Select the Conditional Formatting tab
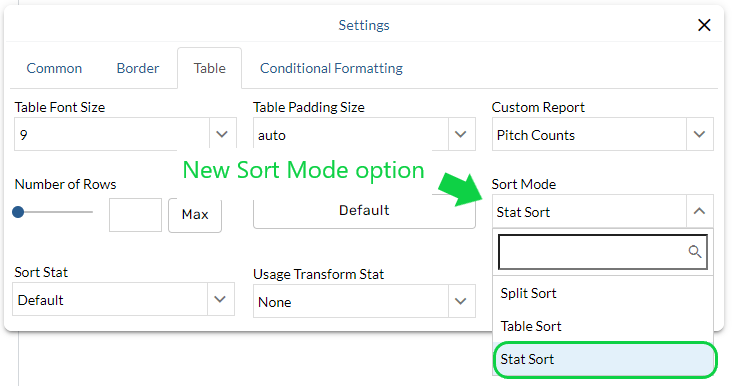Viewport: 736px width, 386px height. (x=331, y=69)
